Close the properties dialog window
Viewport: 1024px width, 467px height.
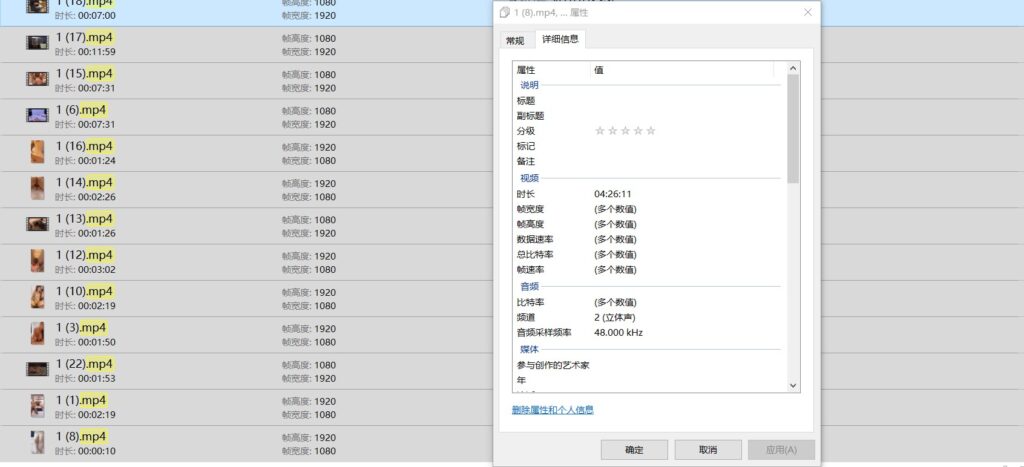(x=807, y=12)
